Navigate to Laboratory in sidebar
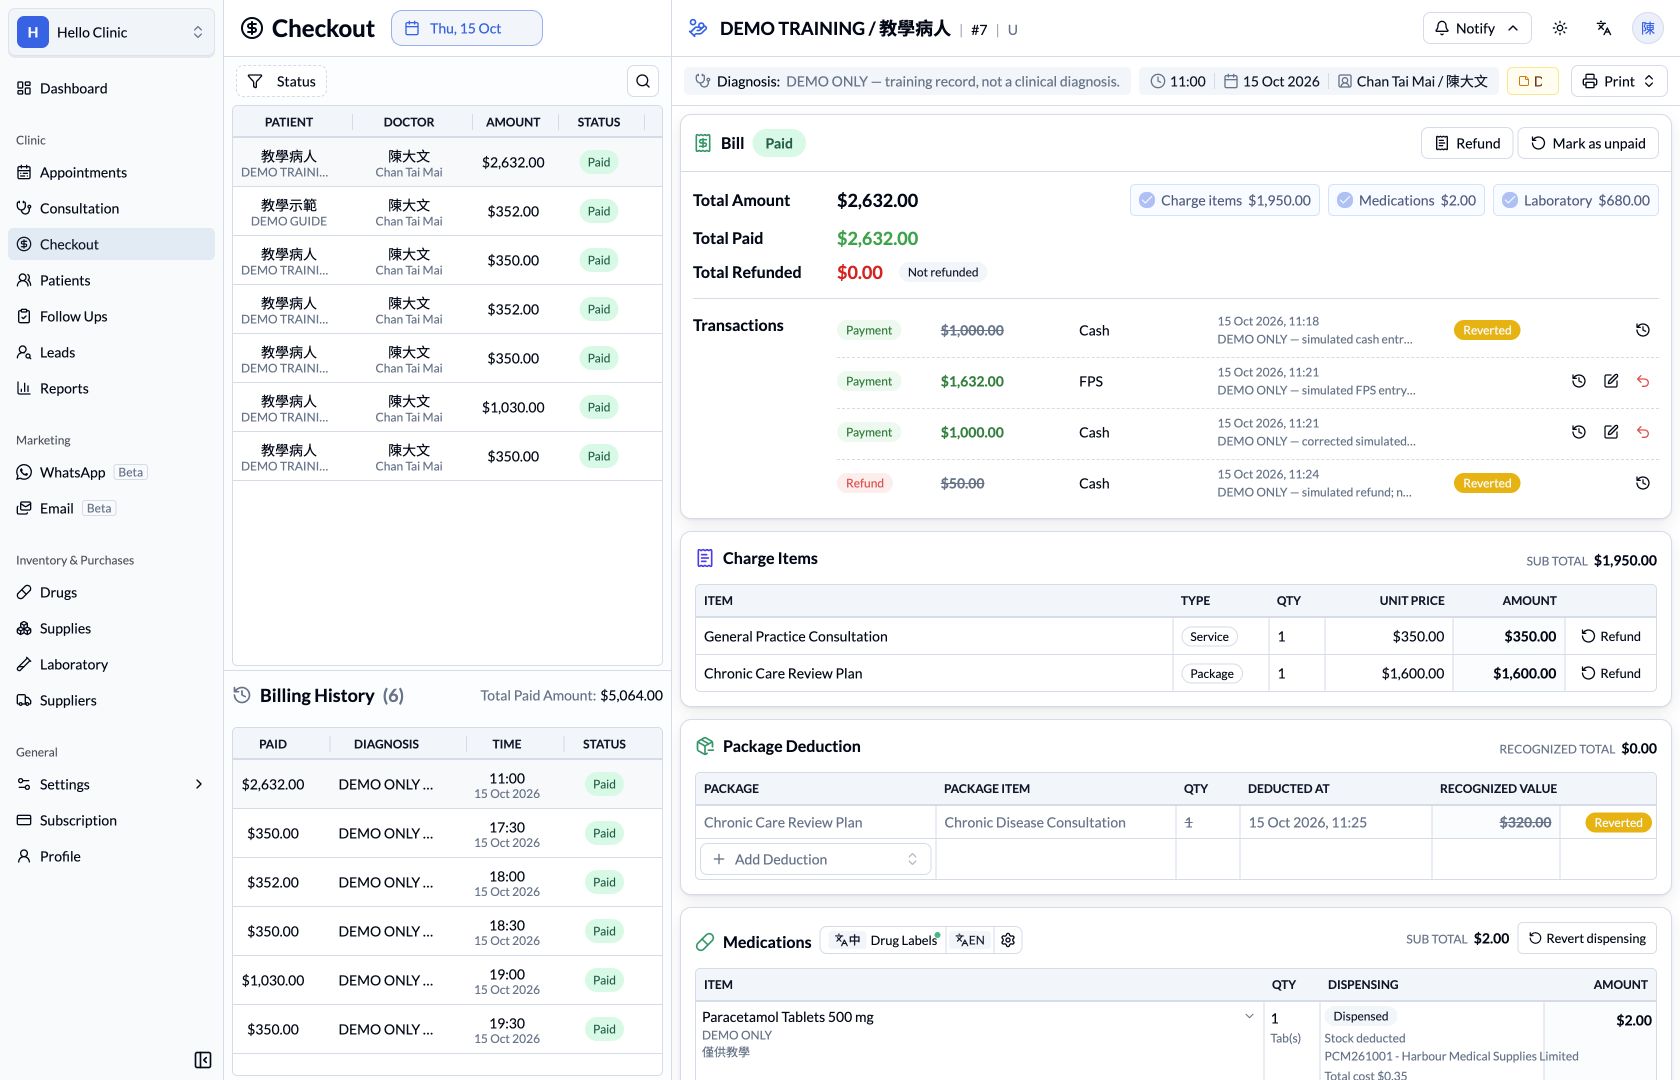This screenshot has width=1680, height=1080. pyautogui.click(x=111, y=664)
